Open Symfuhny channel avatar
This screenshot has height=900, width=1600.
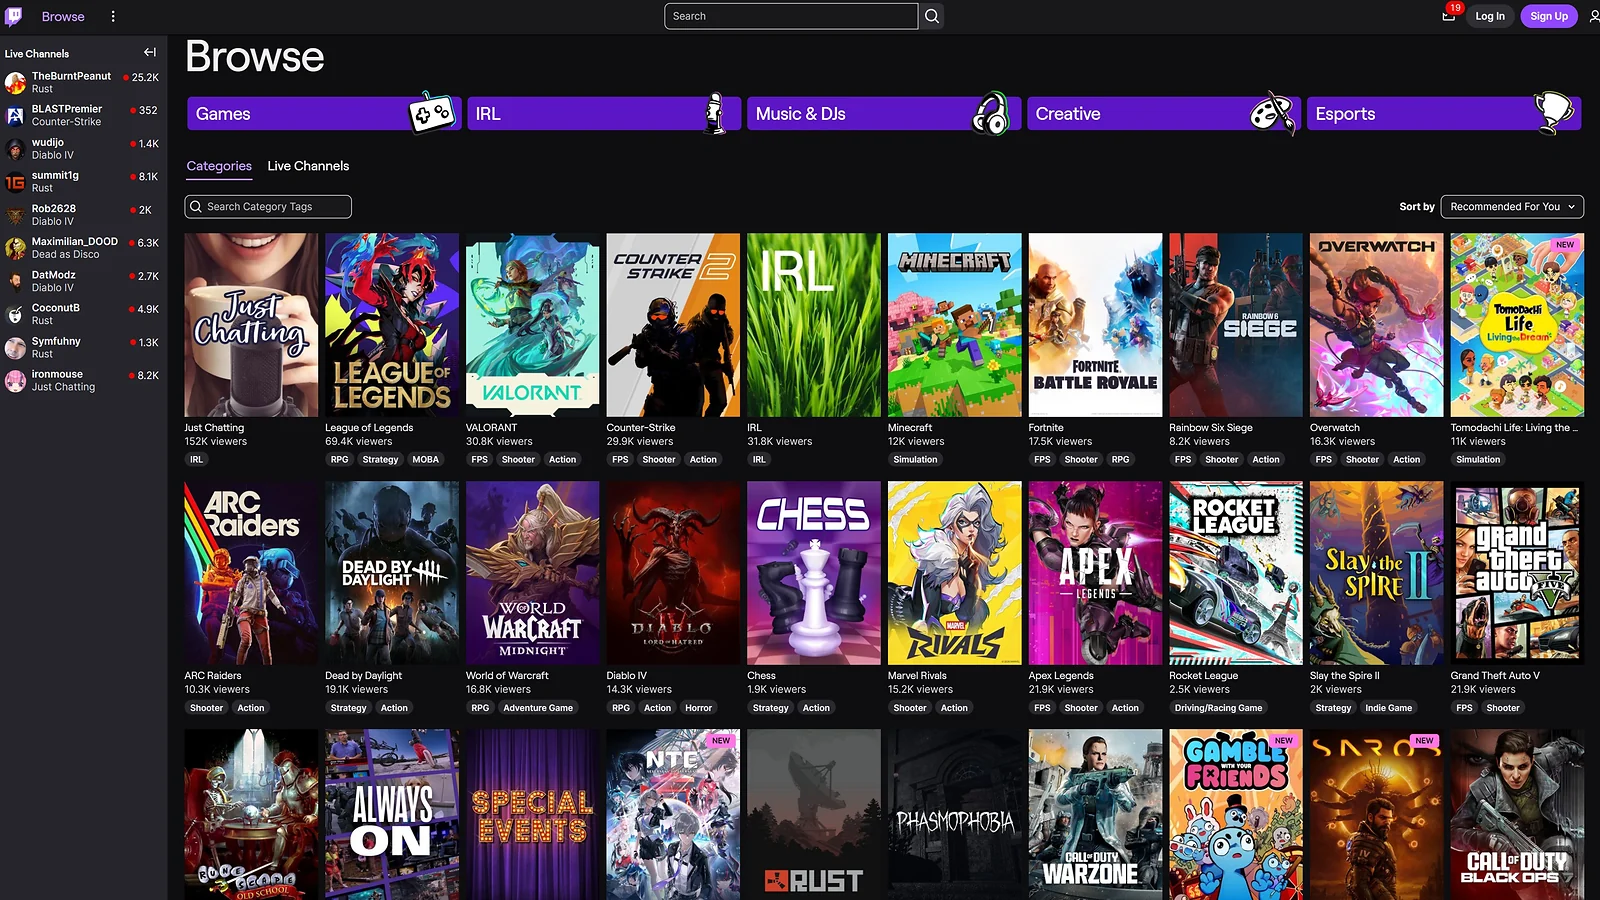(x=15, y=347)
